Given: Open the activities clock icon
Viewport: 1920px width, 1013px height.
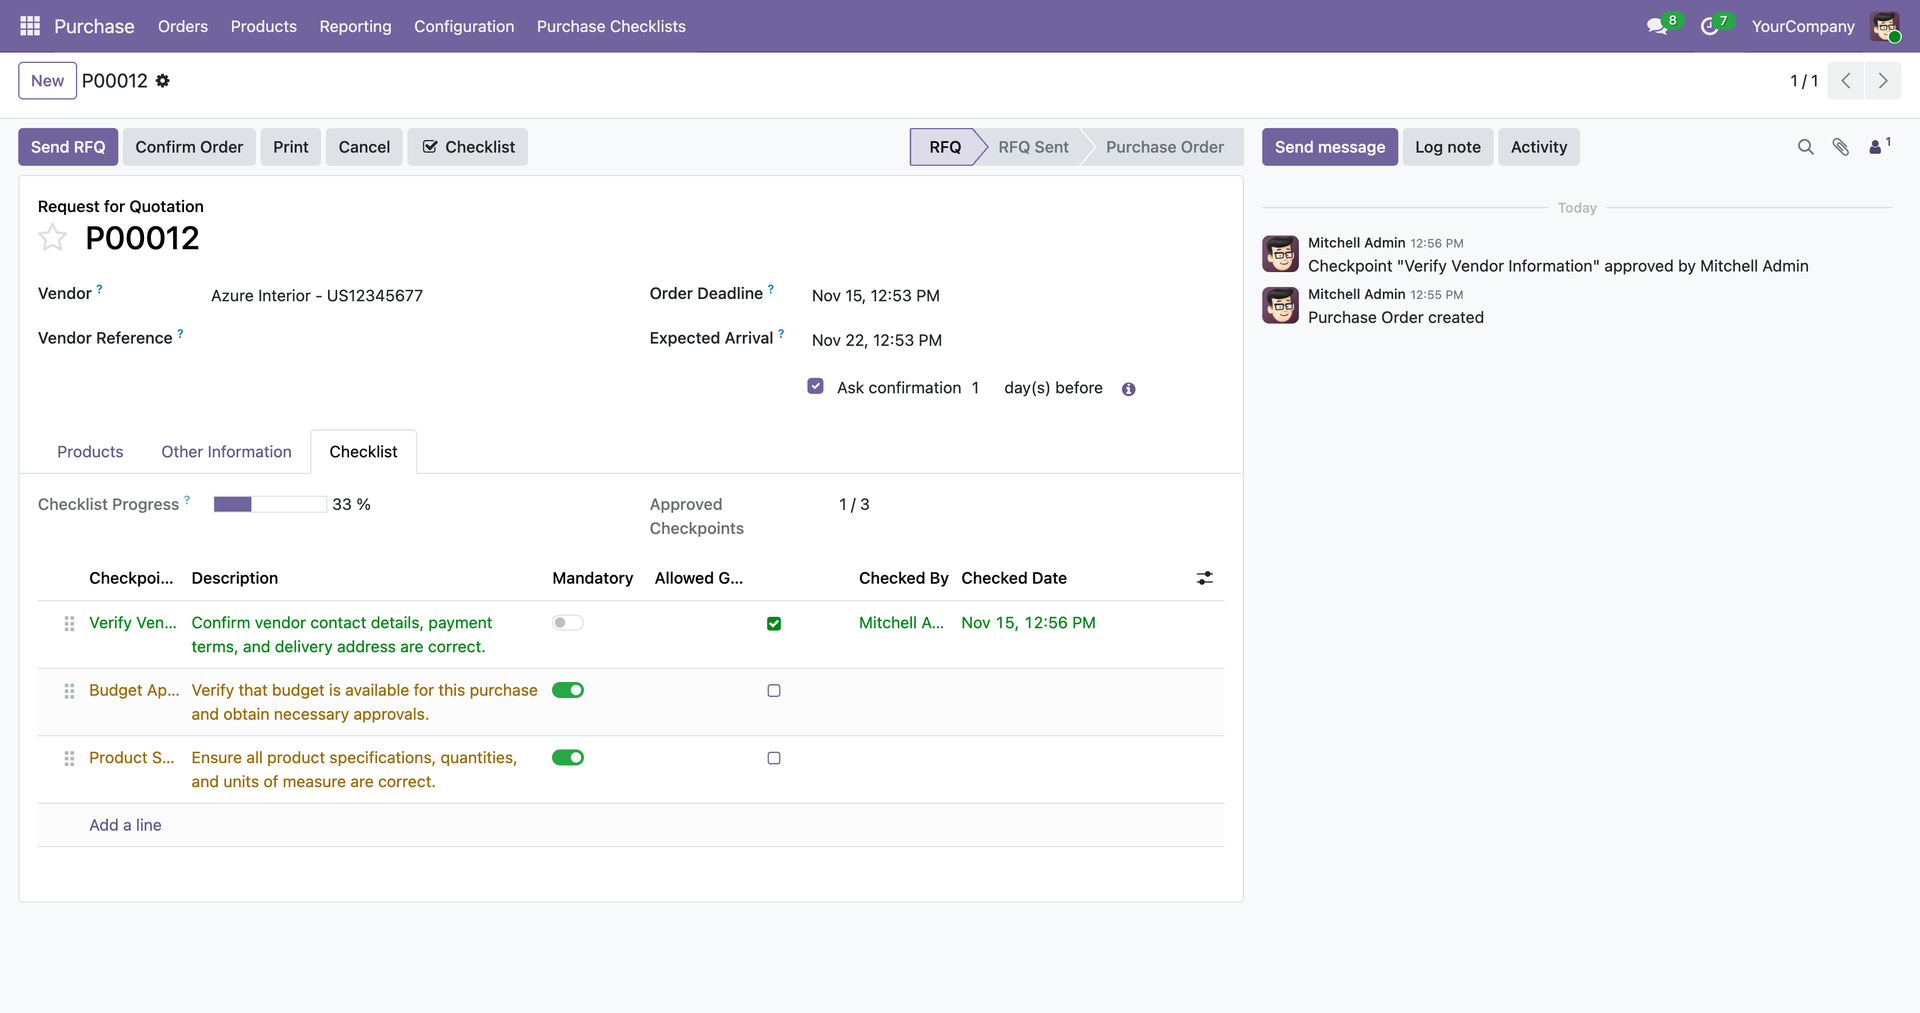Looking at the screenshot, I should pyautogui.click(x=1710, y=26).
